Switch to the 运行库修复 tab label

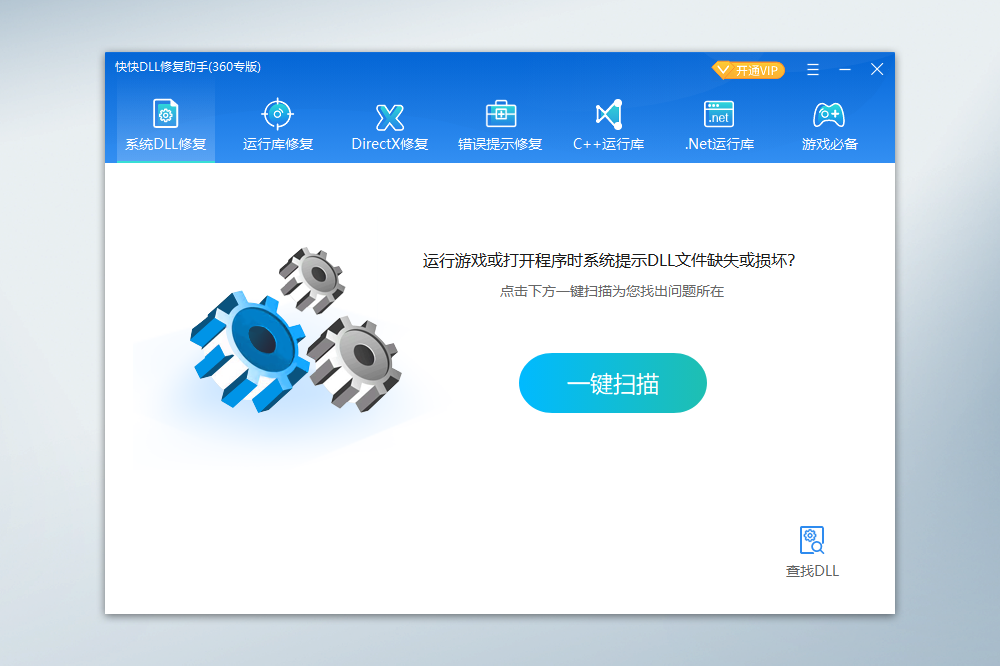click(278, 144)
